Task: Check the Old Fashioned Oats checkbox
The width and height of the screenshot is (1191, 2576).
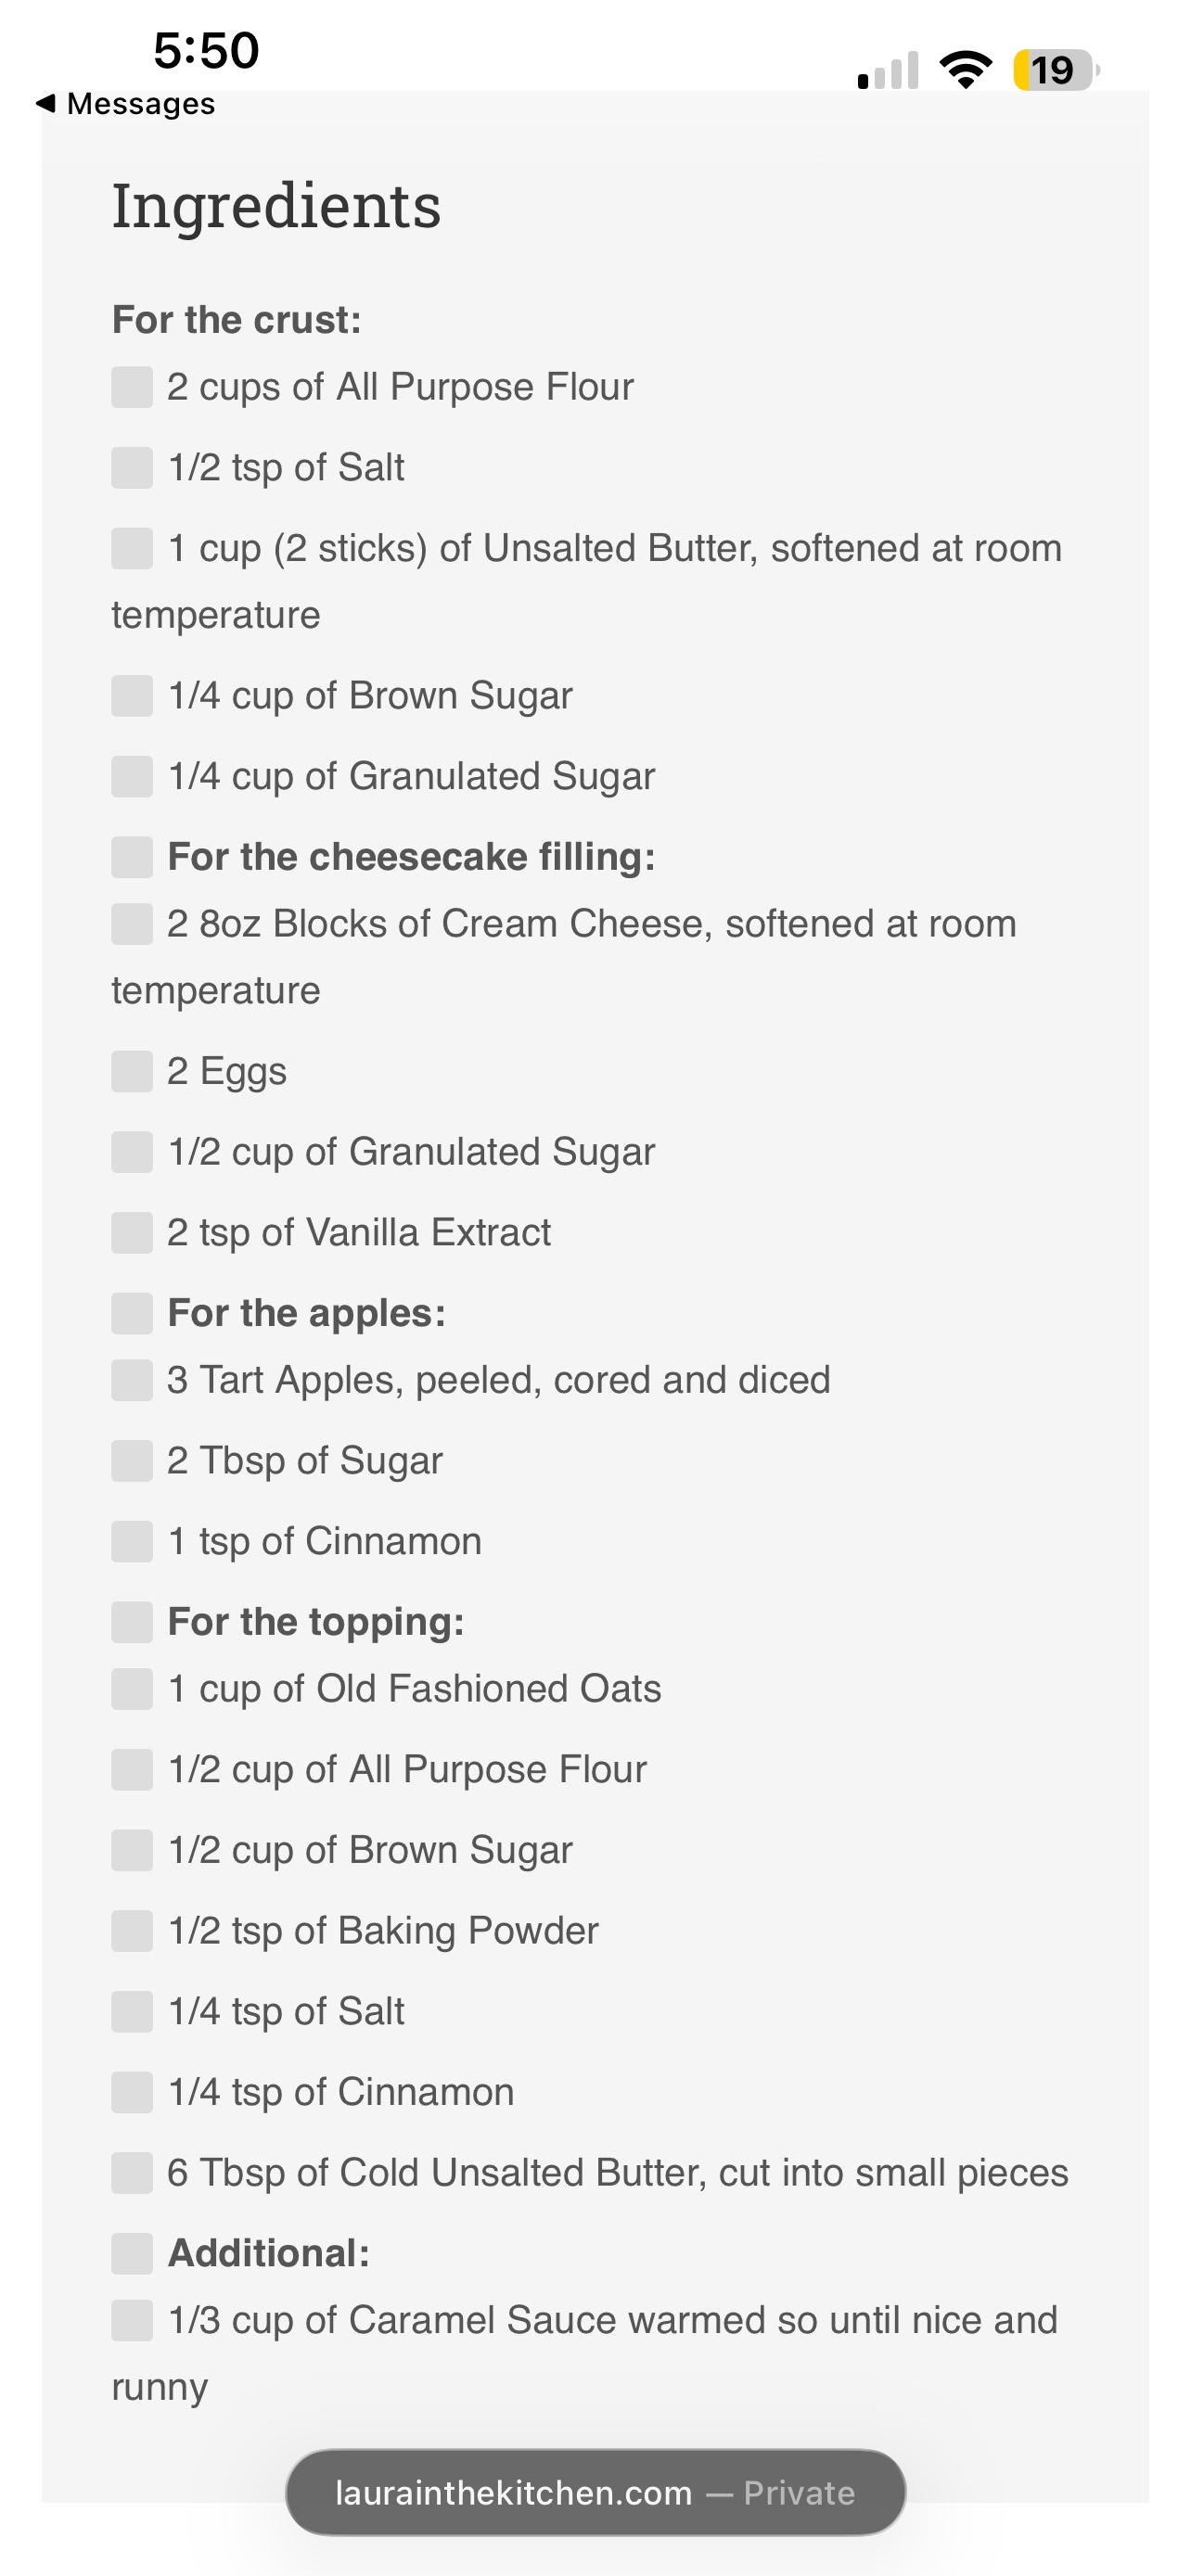Action: 132,1689
